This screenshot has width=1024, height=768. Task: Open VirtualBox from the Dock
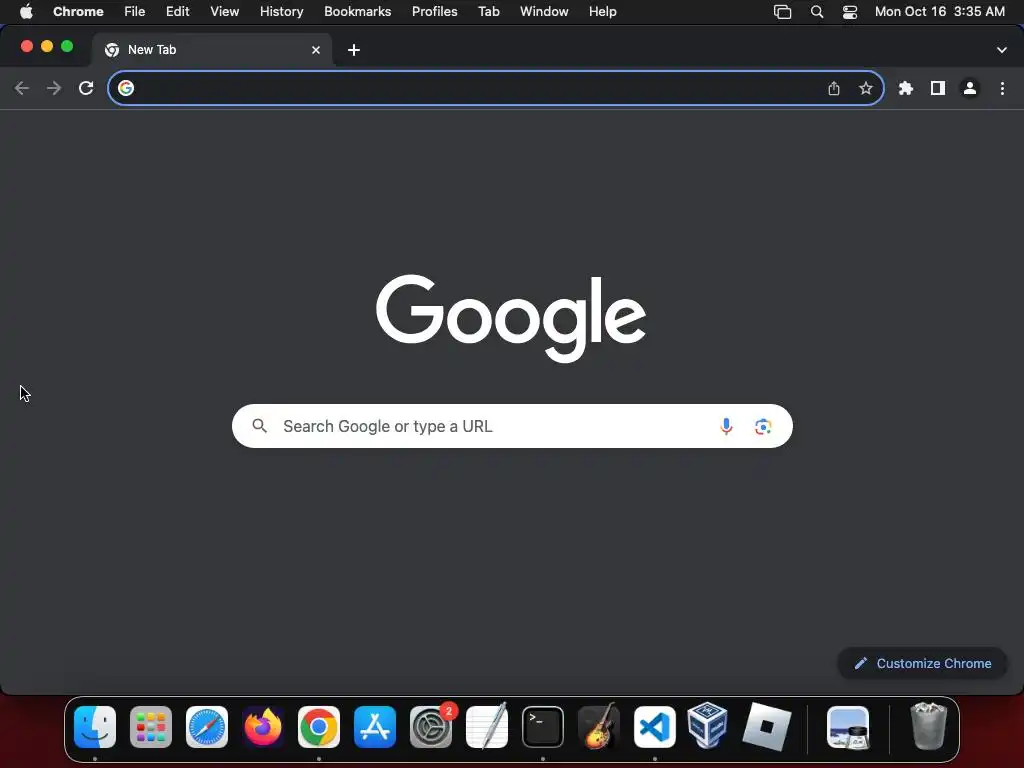point(708,725)
